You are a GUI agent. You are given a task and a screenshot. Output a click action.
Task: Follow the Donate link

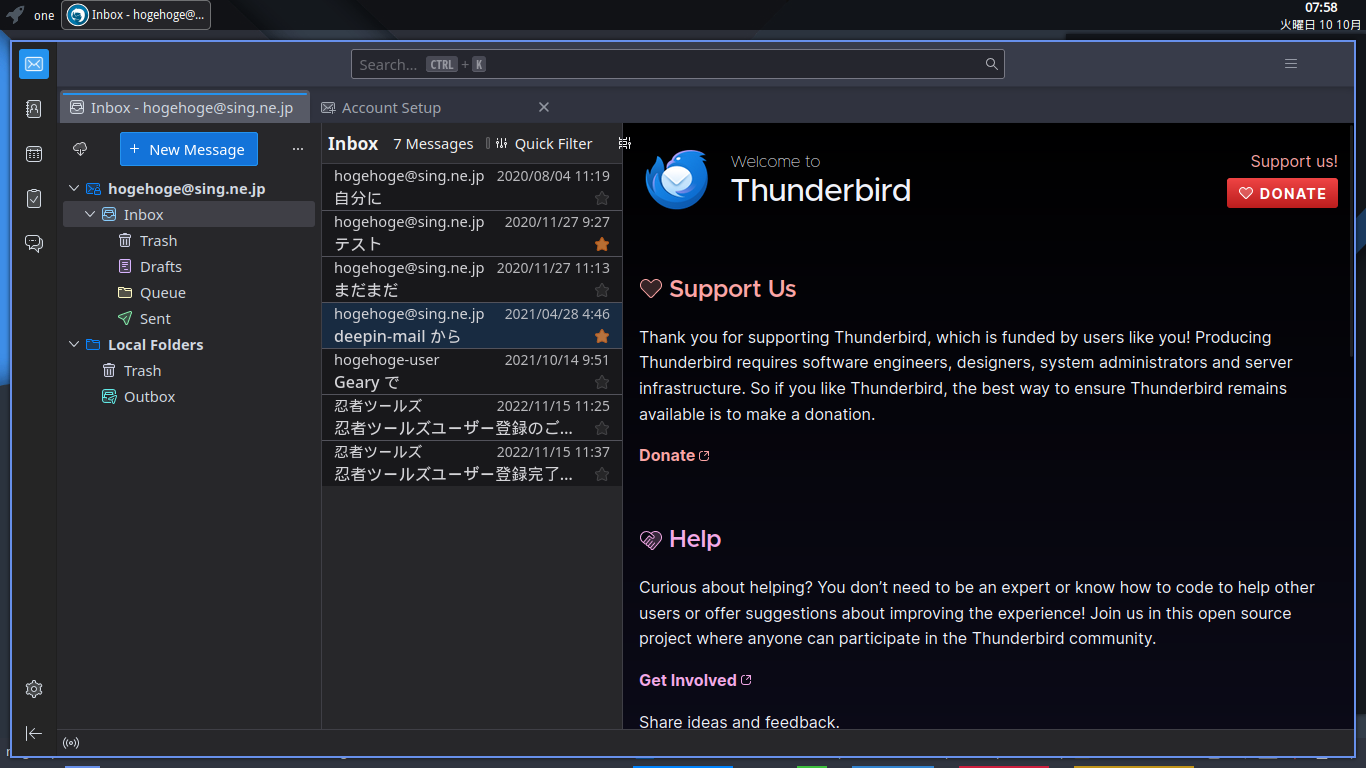(x=674, y=455)
